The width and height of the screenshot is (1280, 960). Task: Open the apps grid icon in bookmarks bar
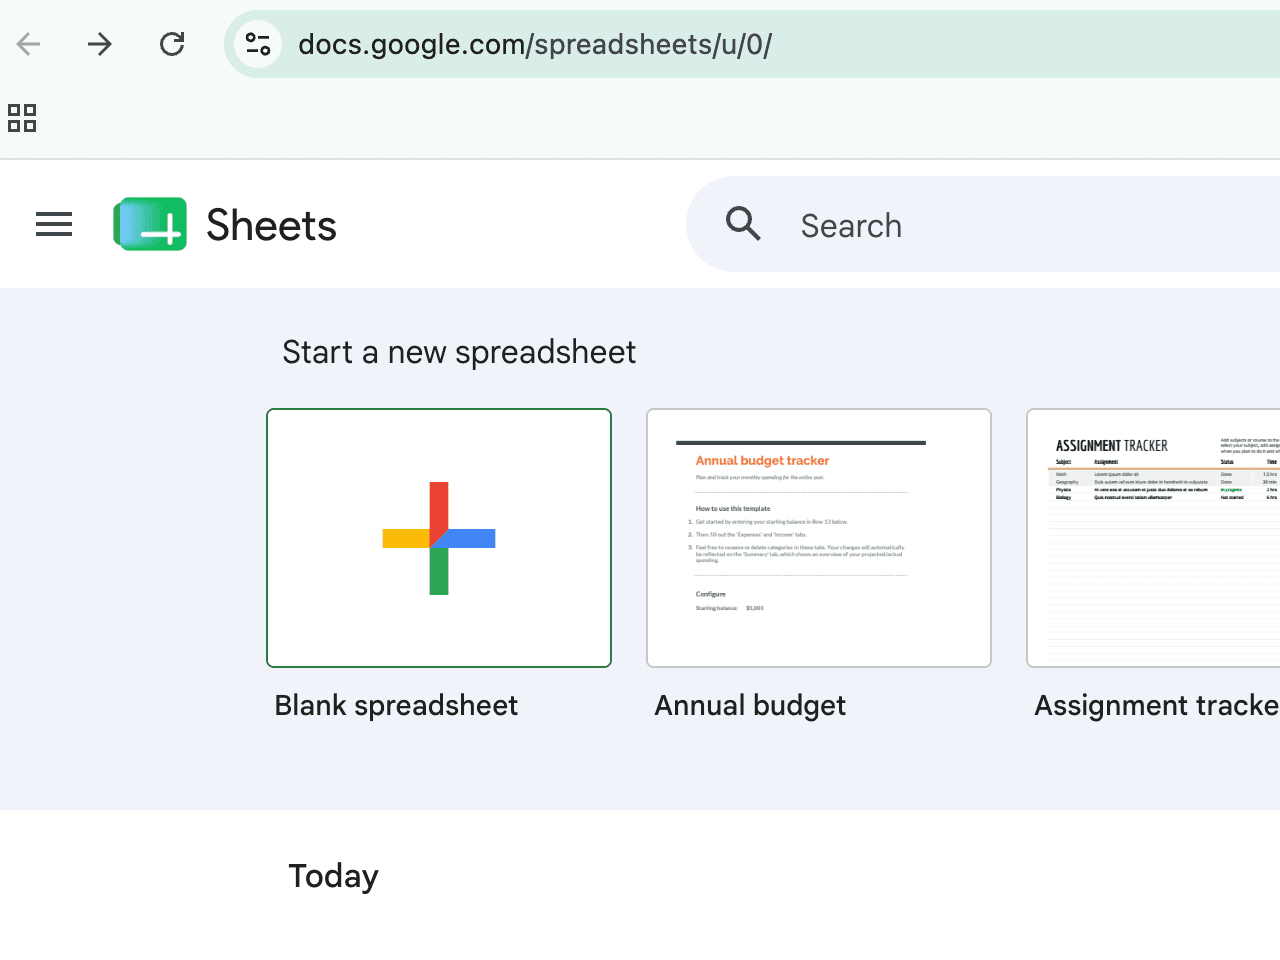pos(22,118)
